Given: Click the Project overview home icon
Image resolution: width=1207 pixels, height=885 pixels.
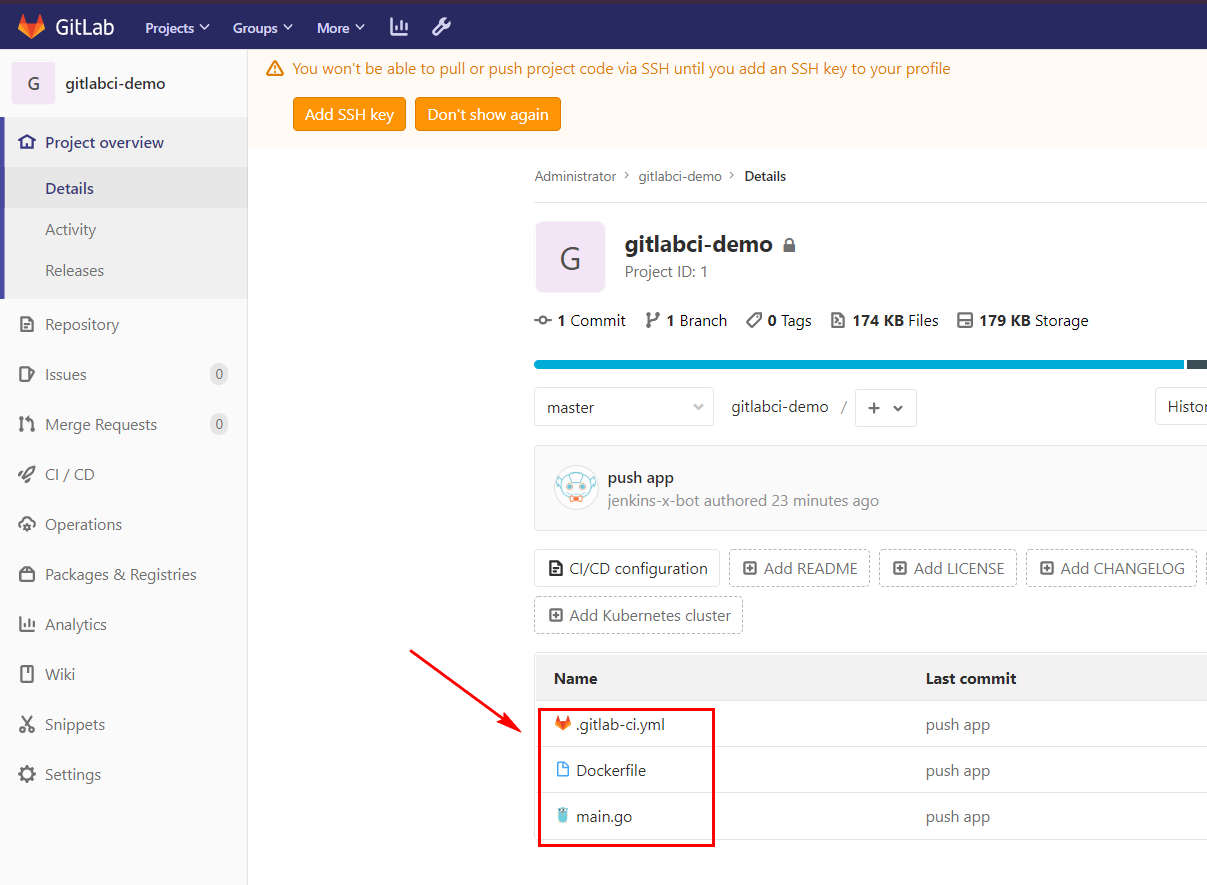Looking at the screenshot, I should [27, 142].
